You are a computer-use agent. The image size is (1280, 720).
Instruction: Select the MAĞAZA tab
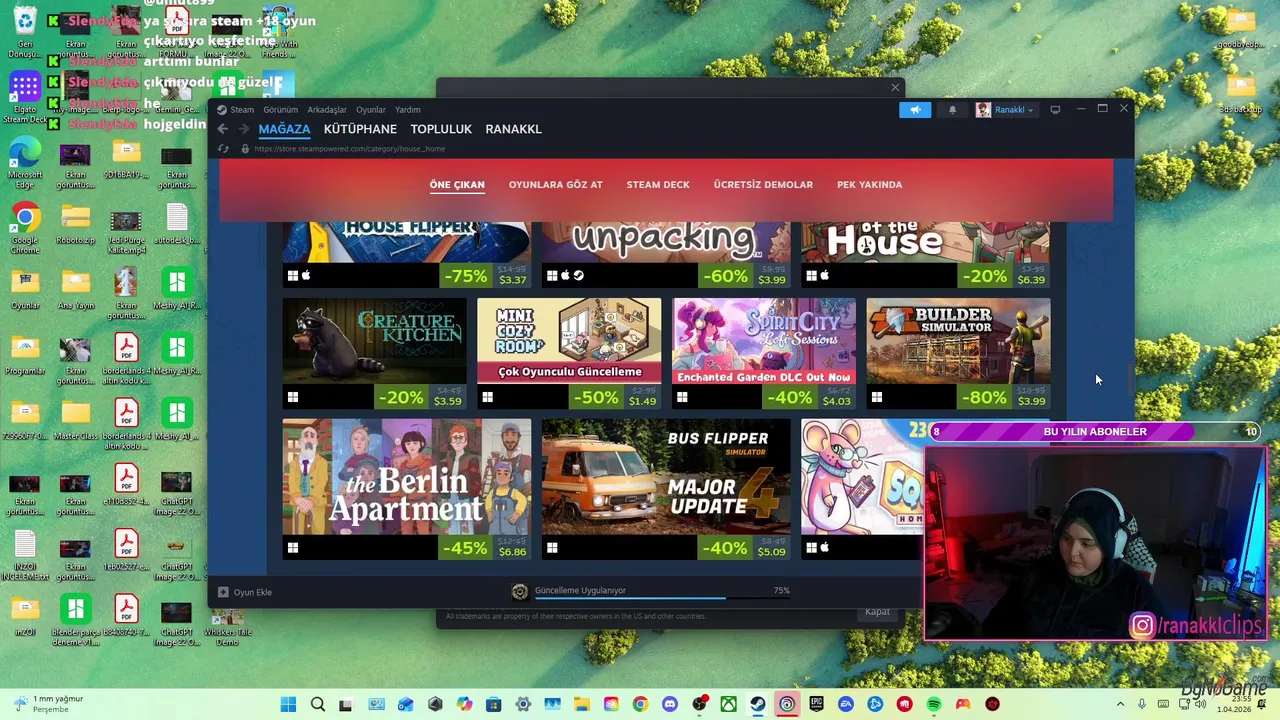[x=284, y=129]
